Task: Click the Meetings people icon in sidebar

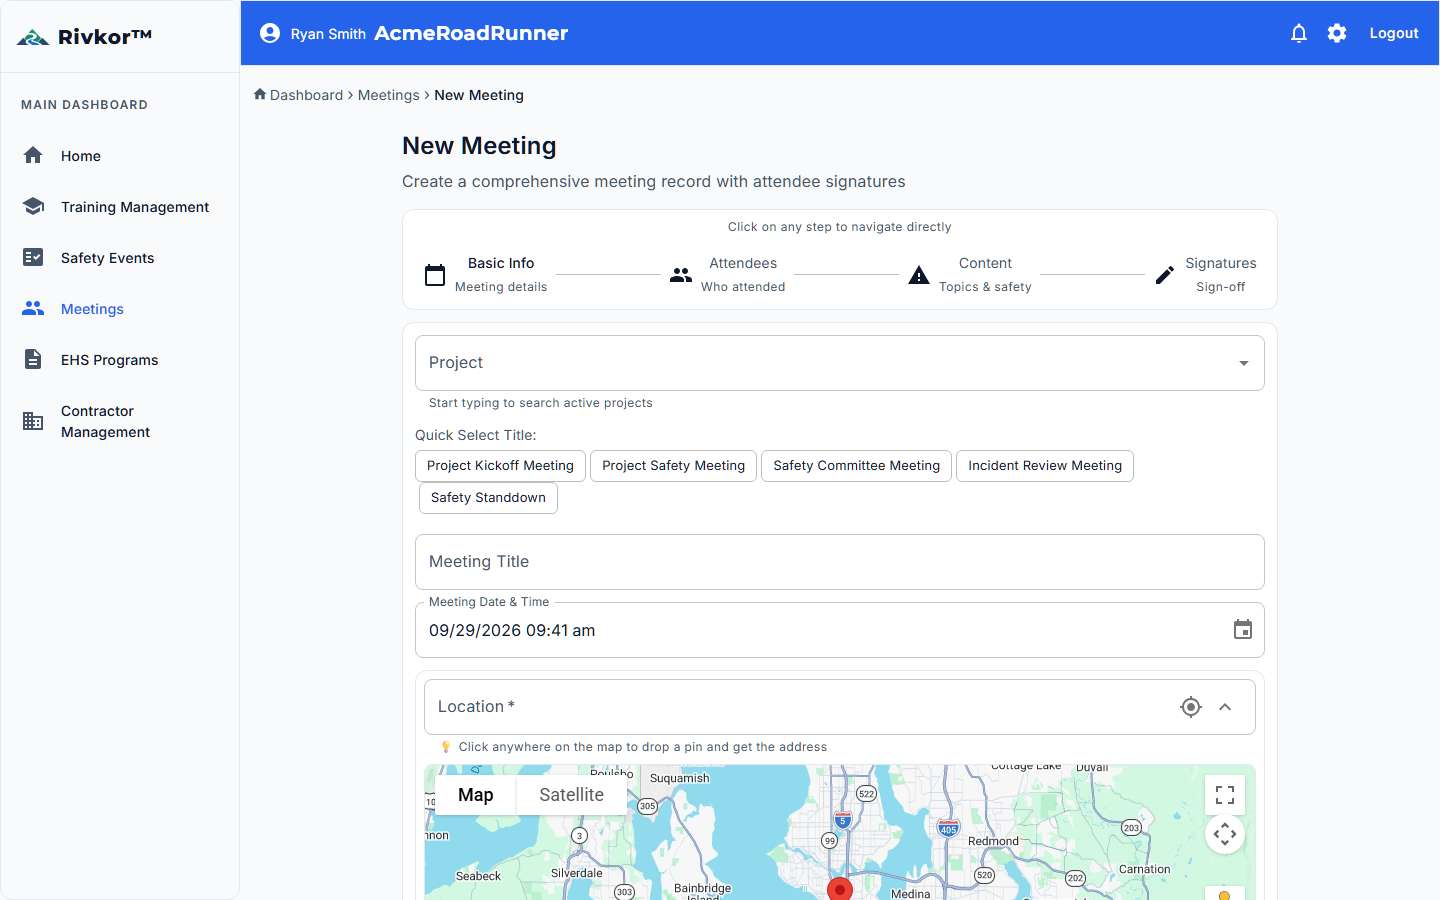Action: 33,308
